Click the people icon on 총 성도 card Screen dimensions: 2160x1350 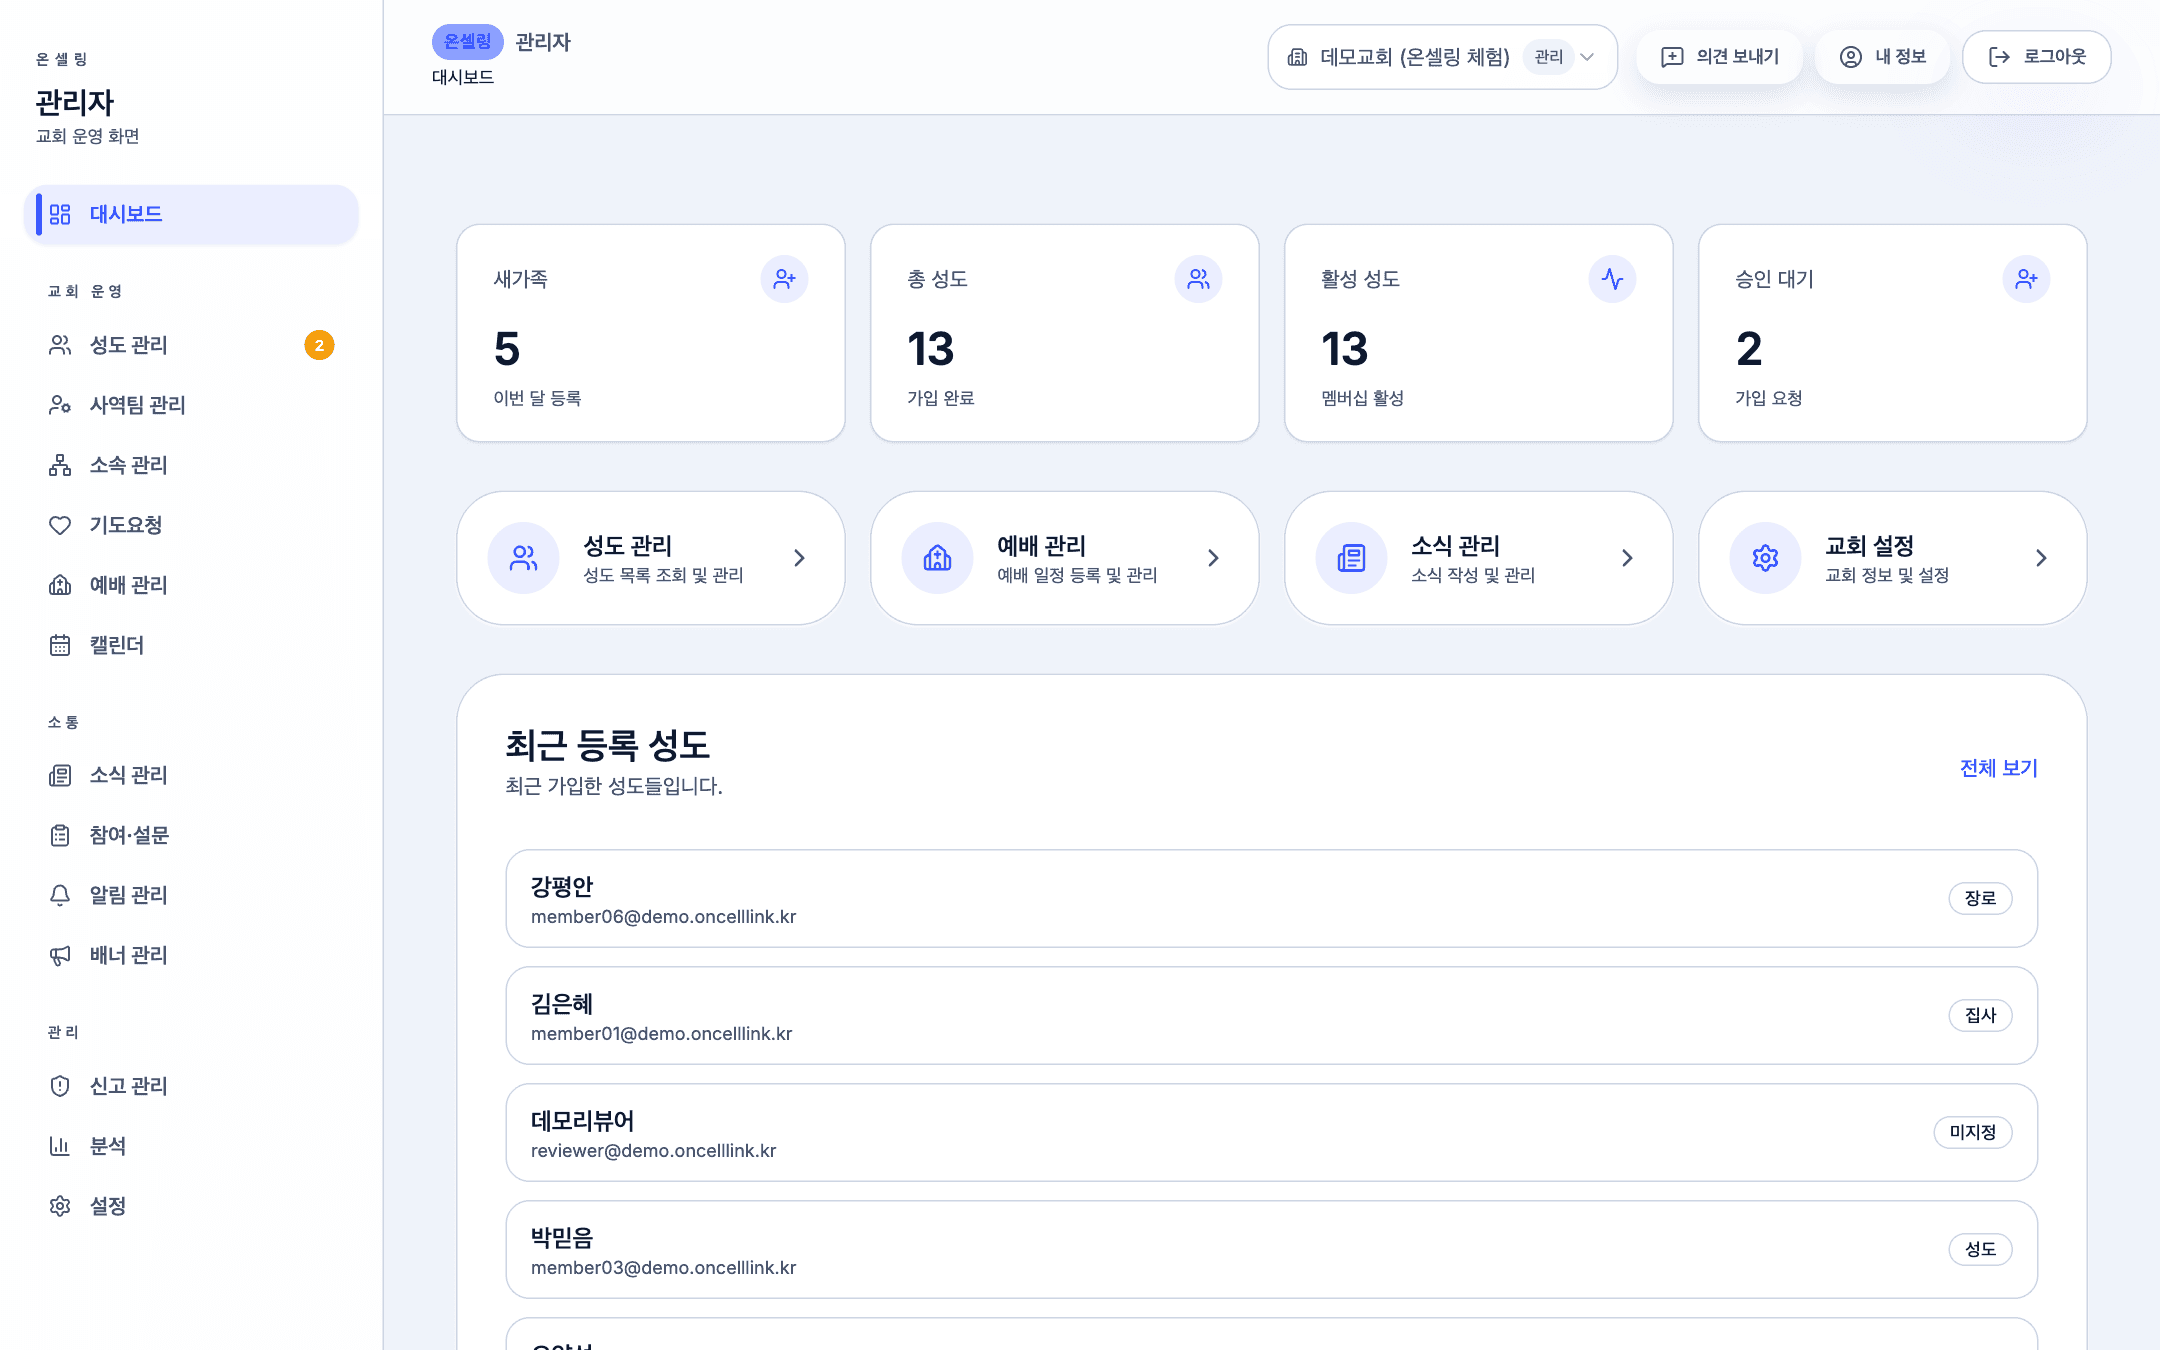1198,279
